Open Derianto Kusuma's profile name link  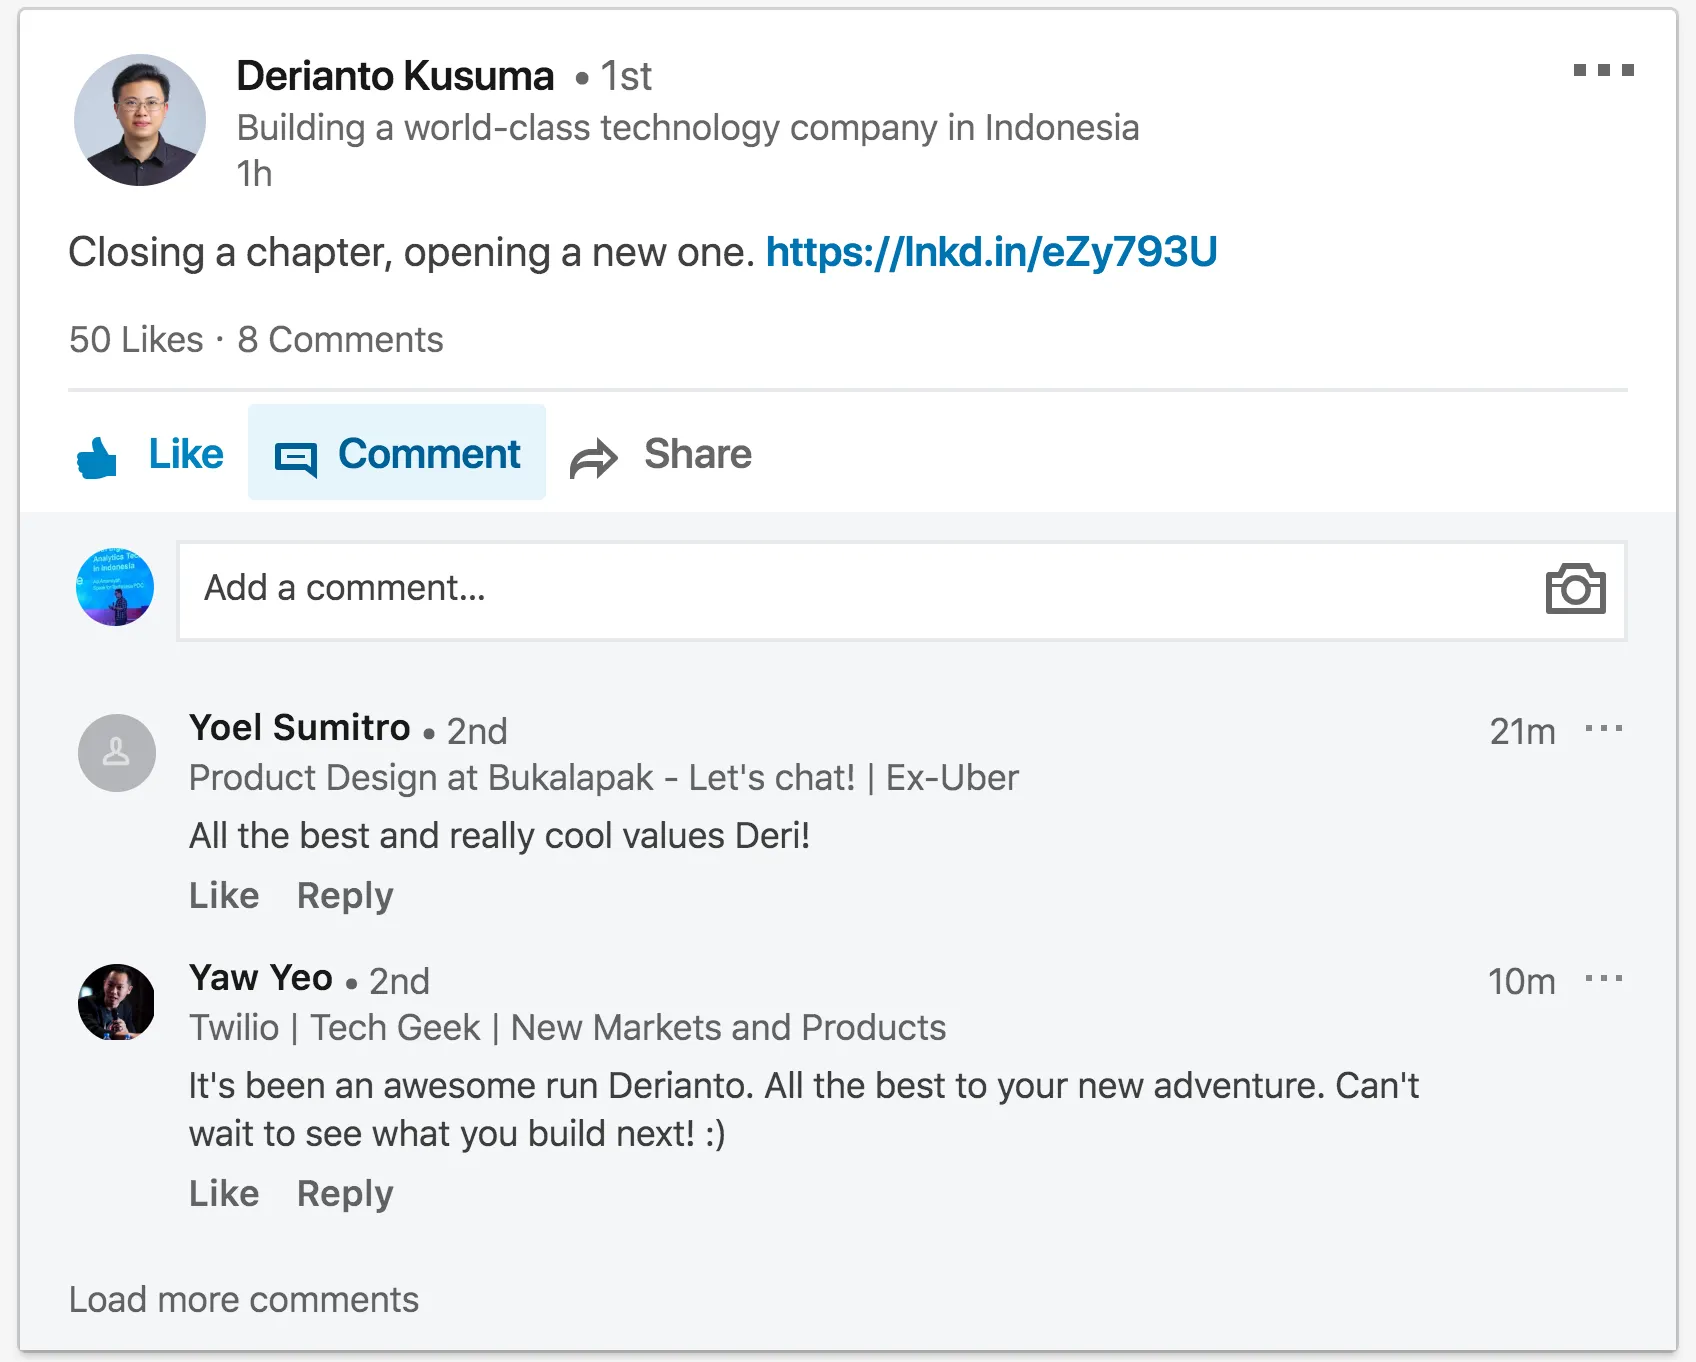pos(395,76)
